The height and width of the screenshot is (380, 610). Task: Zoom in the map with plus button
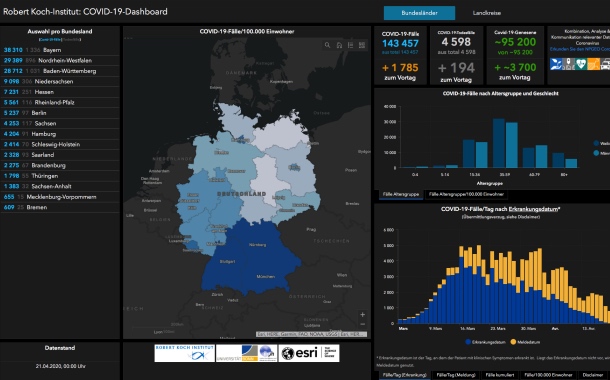(x=363, y=314)
